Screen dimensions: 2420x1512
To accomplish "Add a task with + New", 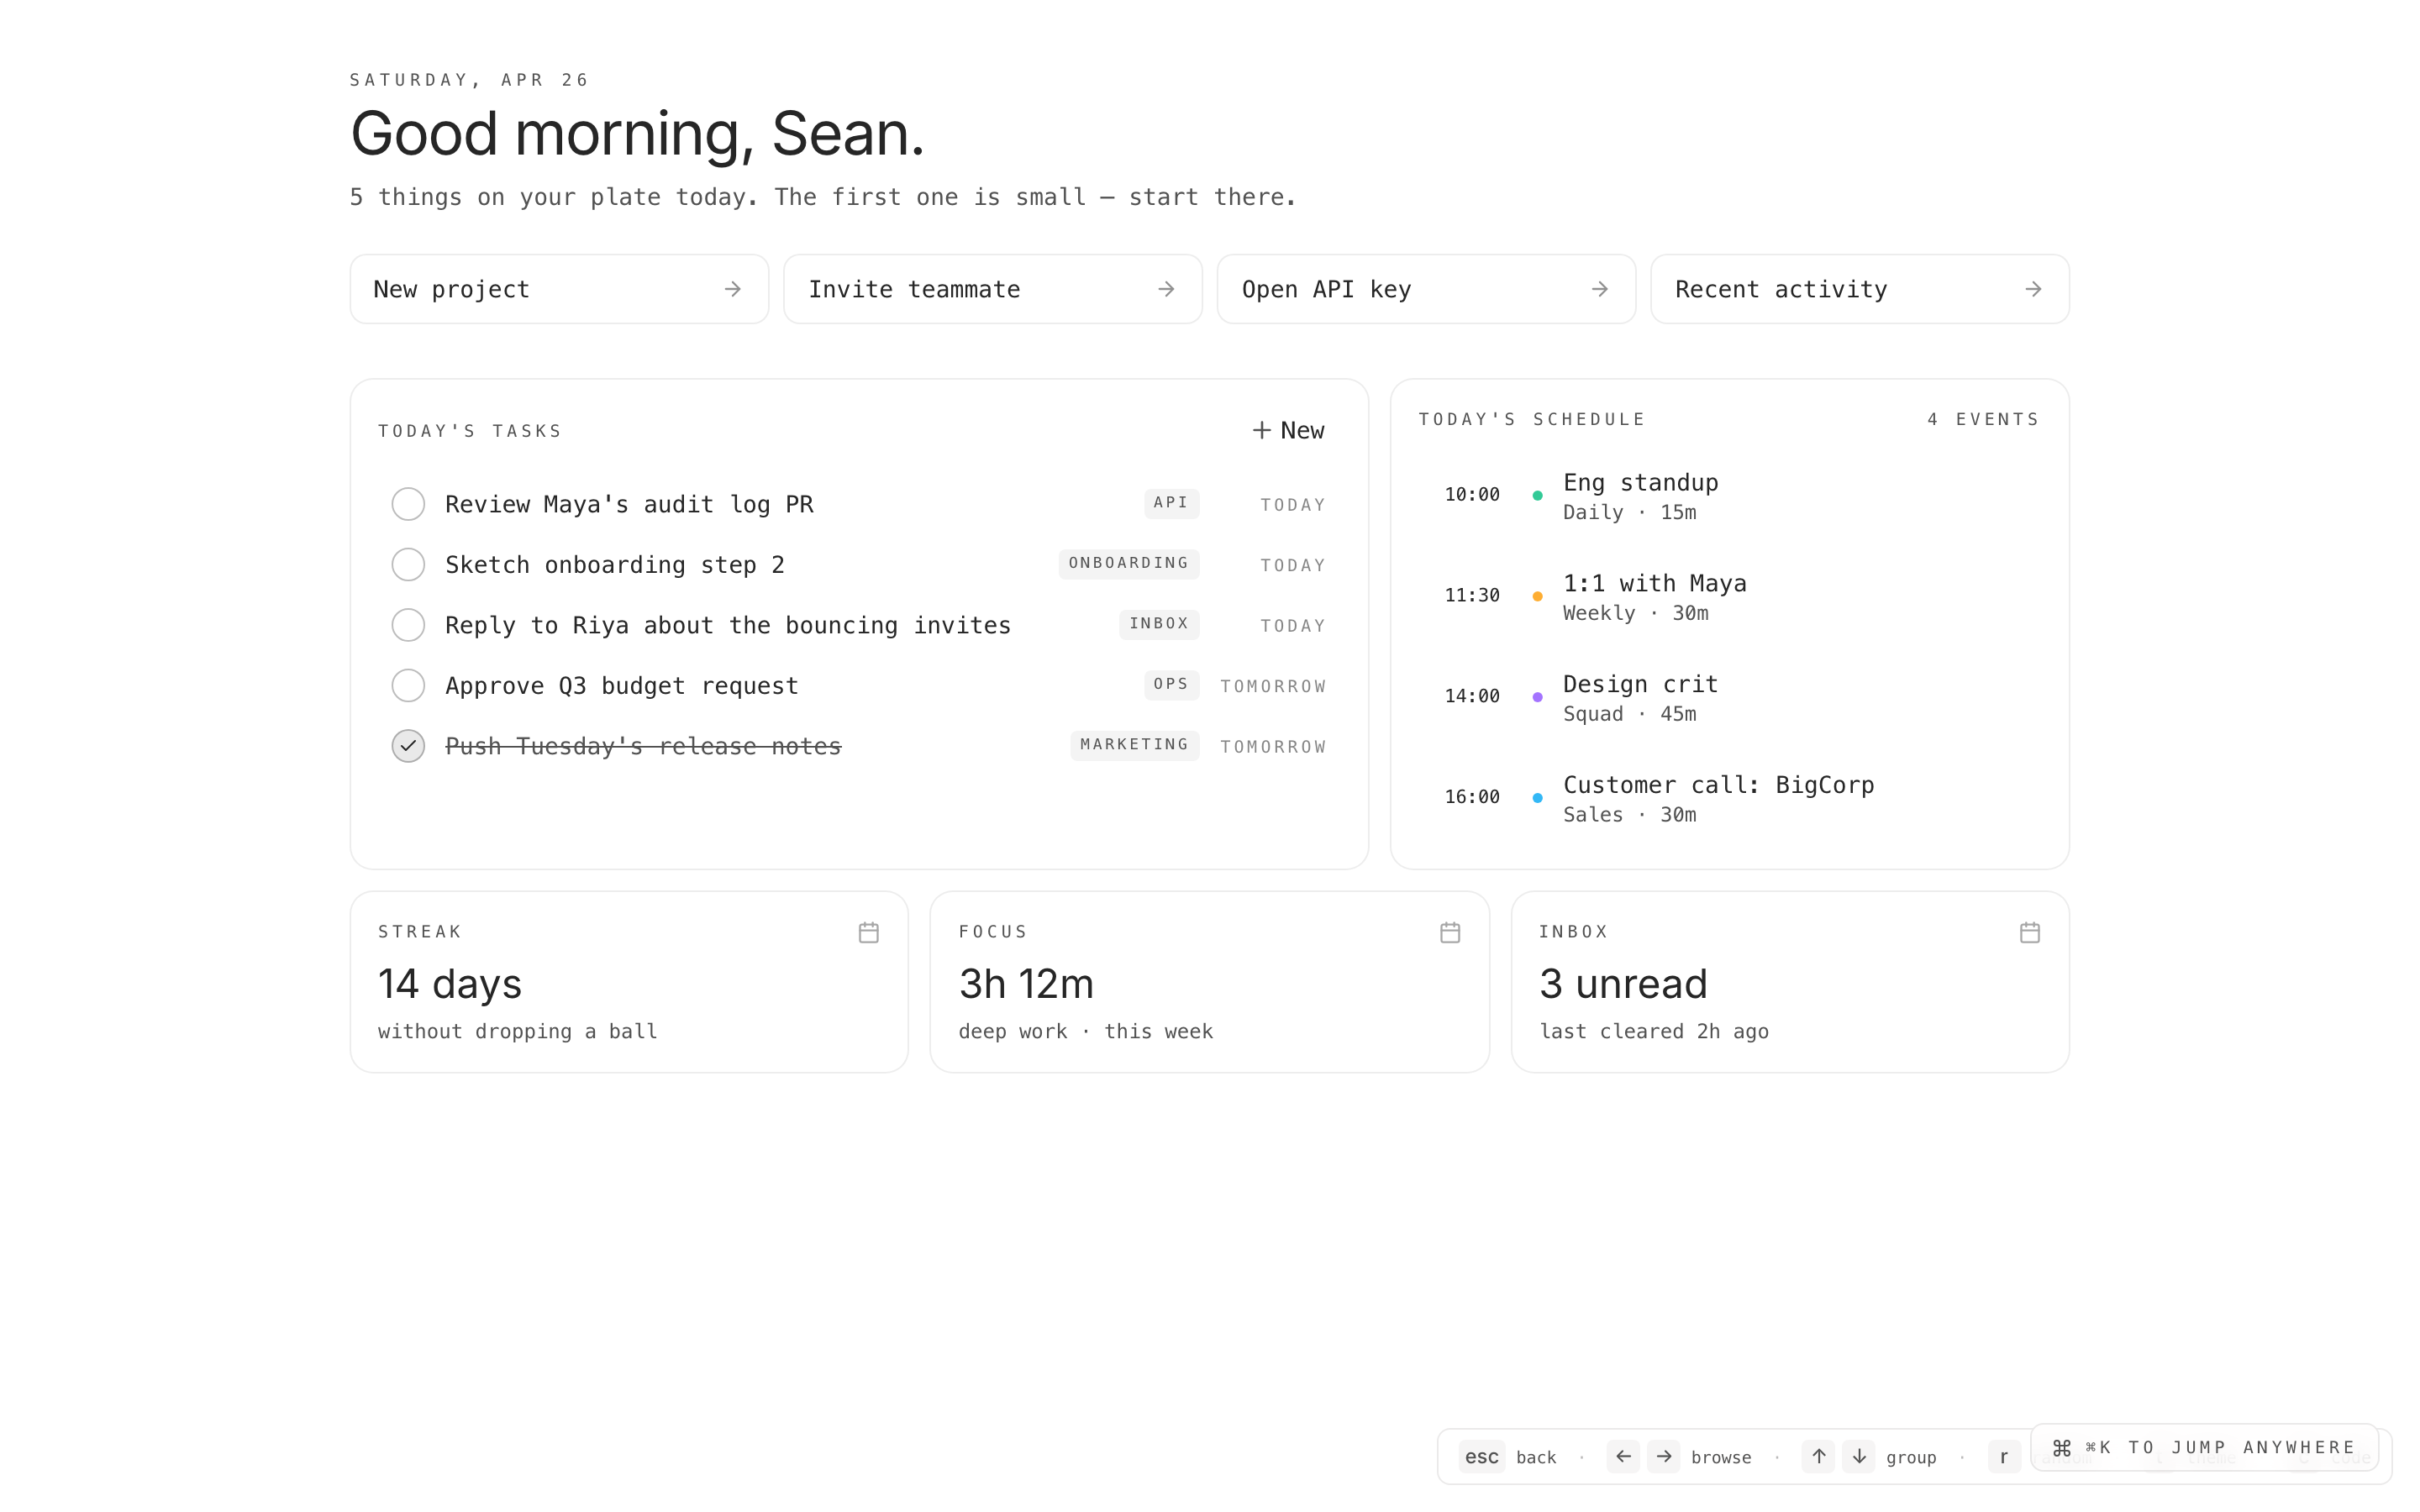I will pyautogui.click(x=1288, y=430).
